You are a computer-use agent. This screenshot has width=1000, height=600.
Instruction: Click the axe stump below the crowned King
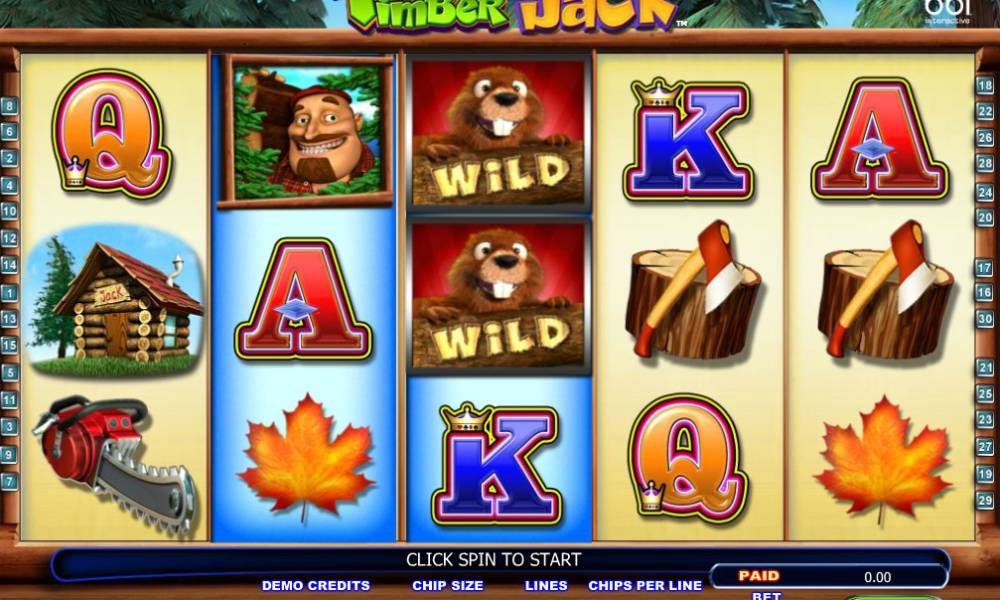pos(693,289)
